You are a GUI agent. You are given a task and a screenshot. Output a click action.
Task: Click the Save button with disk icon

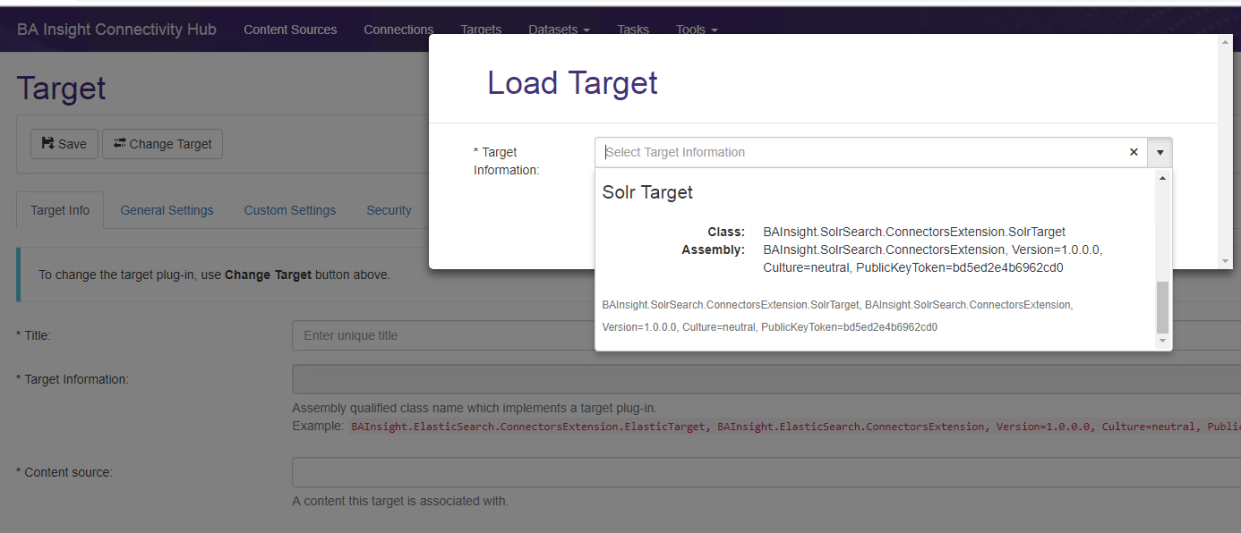pyautogui.click(x=64, y=144)
